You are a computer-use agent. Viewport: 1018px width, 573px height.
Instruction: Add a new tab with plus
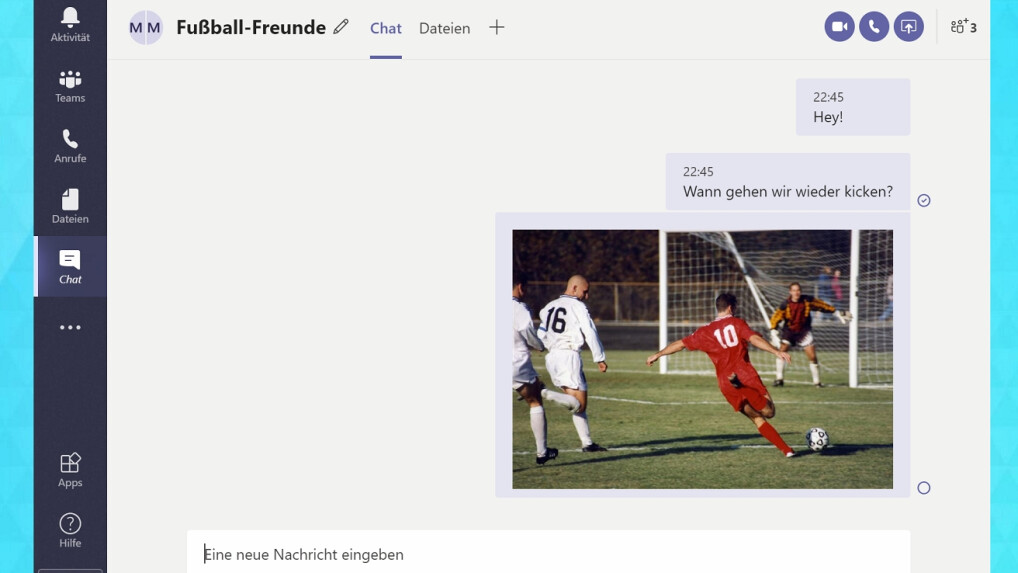point(497,27)
